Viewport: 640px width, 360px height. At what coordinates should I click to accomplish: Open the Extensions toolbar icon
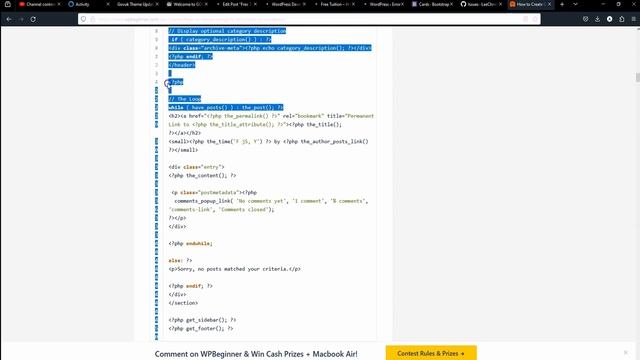622,19
